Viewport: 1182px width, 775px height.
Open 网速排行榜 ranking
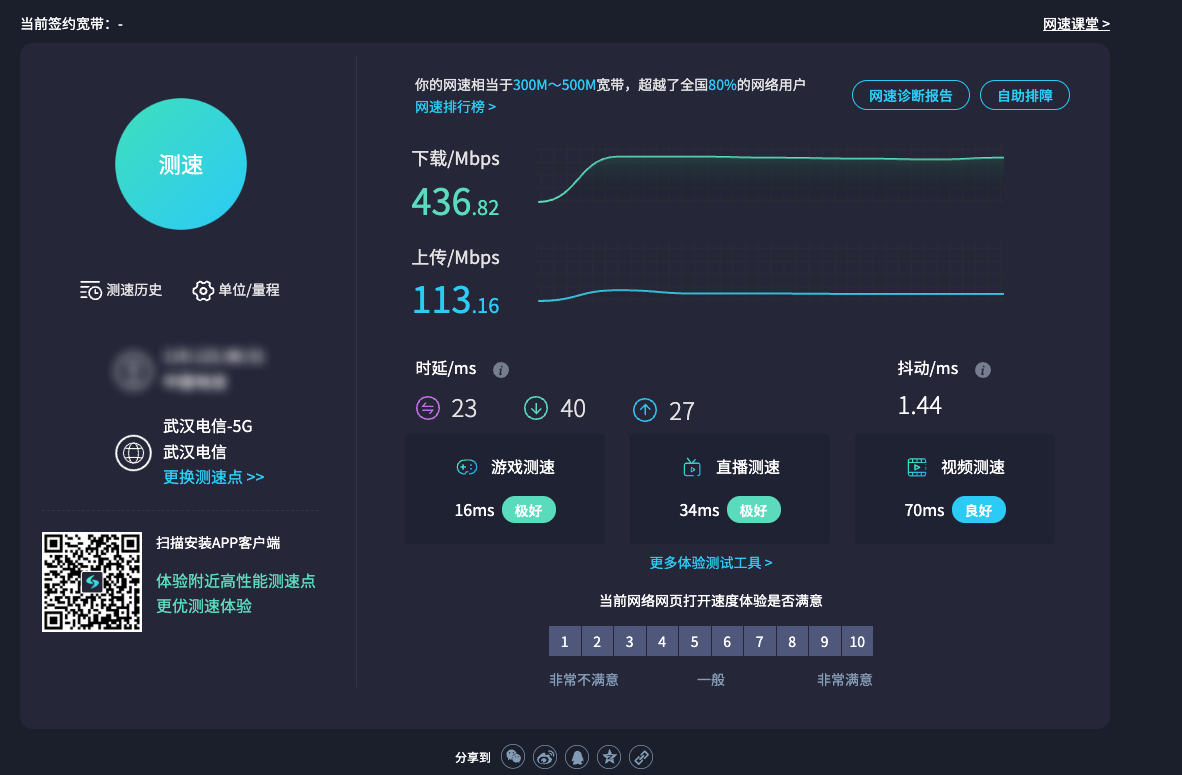tap(456, 106)
